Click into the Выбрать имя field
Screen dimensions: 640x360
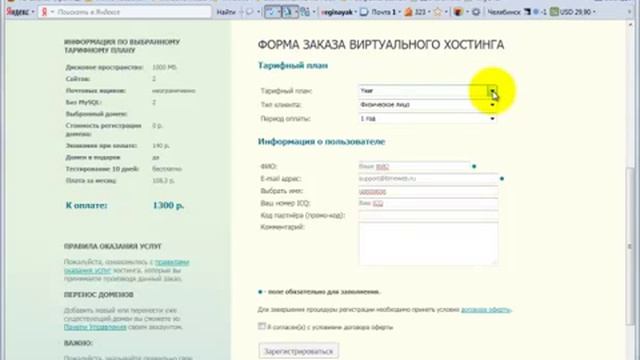point(428,191)
